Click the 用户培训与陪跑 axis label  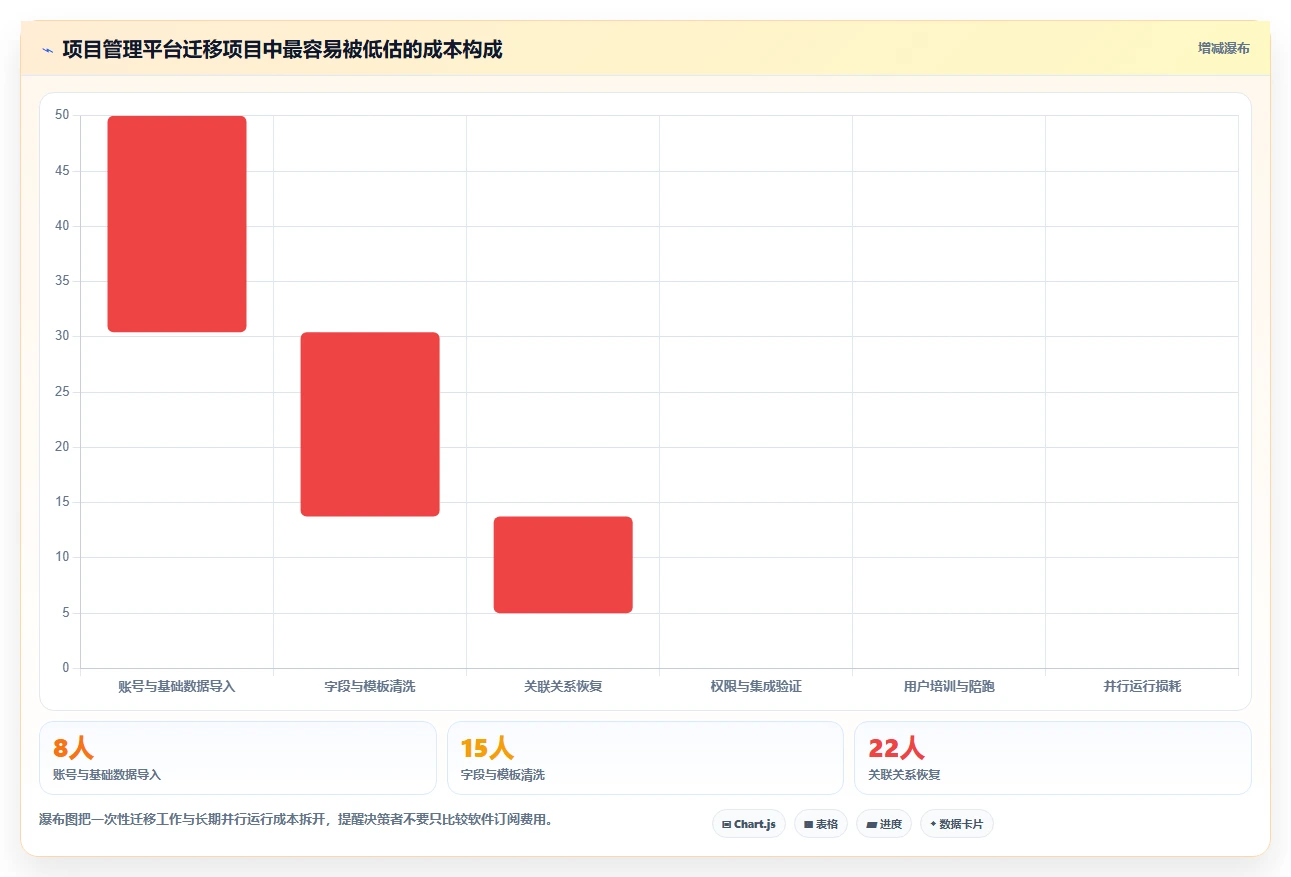[949, 687]
